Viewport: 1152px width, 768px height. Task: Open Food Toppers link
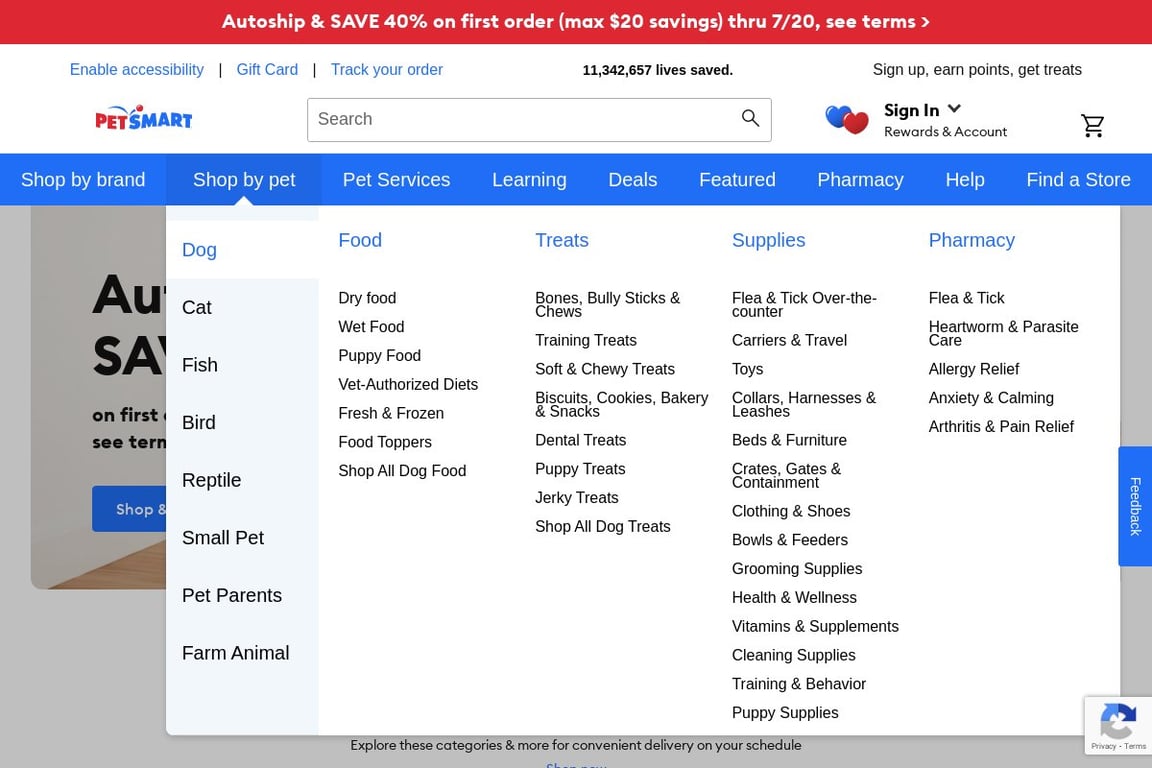coord(385,442)
